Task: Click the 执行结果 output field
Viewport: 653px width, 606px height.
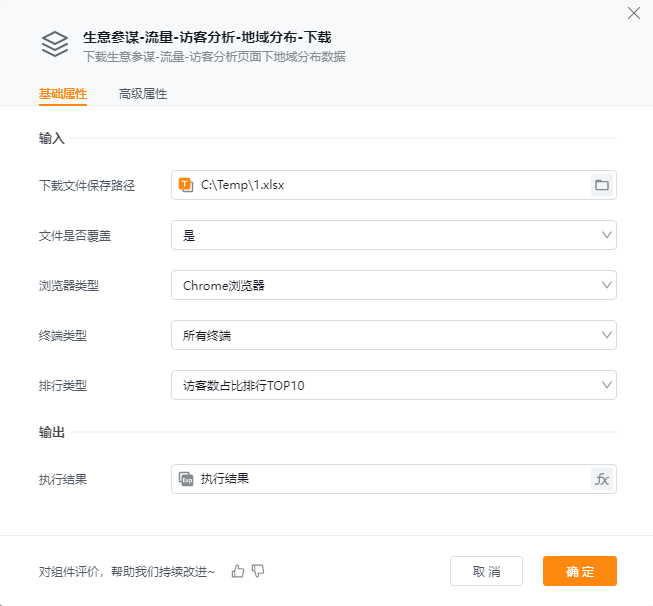Action: click(390, 479)
